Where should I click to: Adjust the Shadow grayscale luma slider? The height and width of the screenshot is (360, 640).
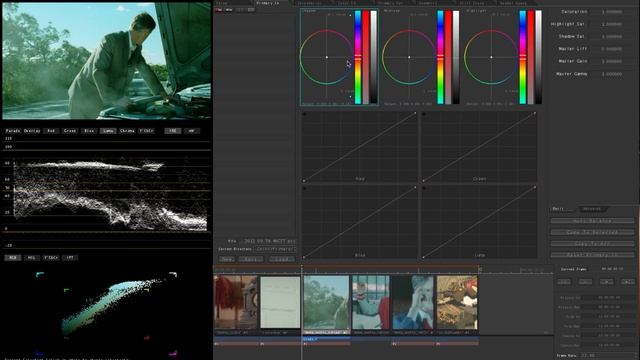pos(373,57)
